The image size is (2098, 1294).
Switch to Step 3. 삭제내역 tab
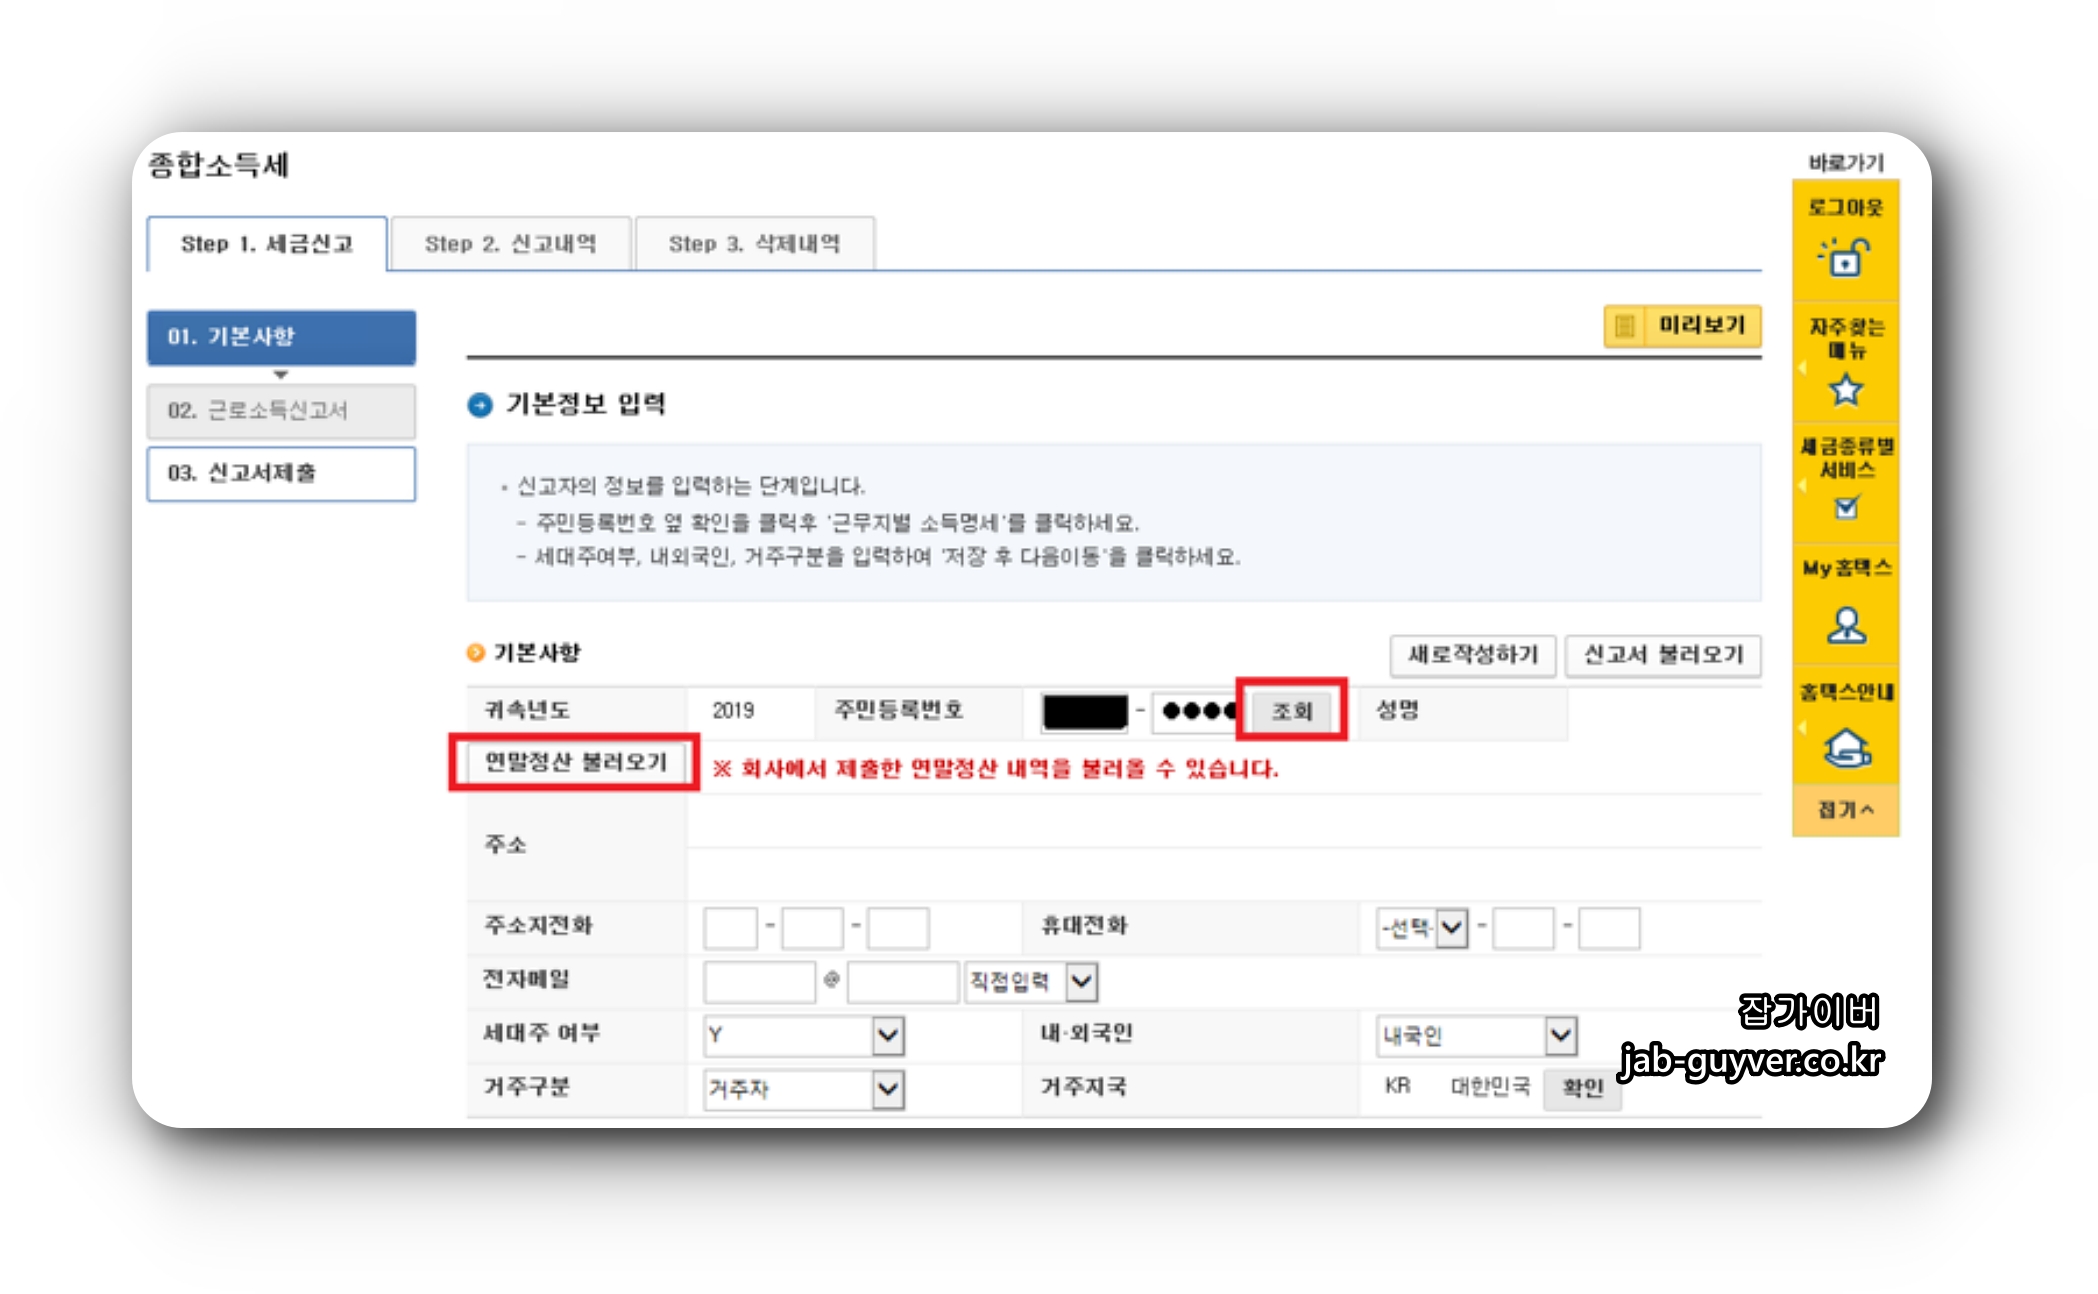(x=754, y=244)
